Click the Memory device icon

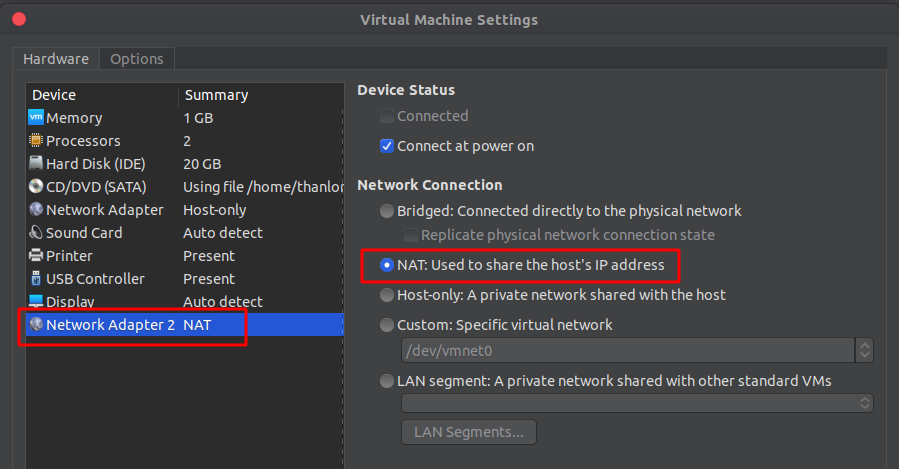tap(36, 118)
